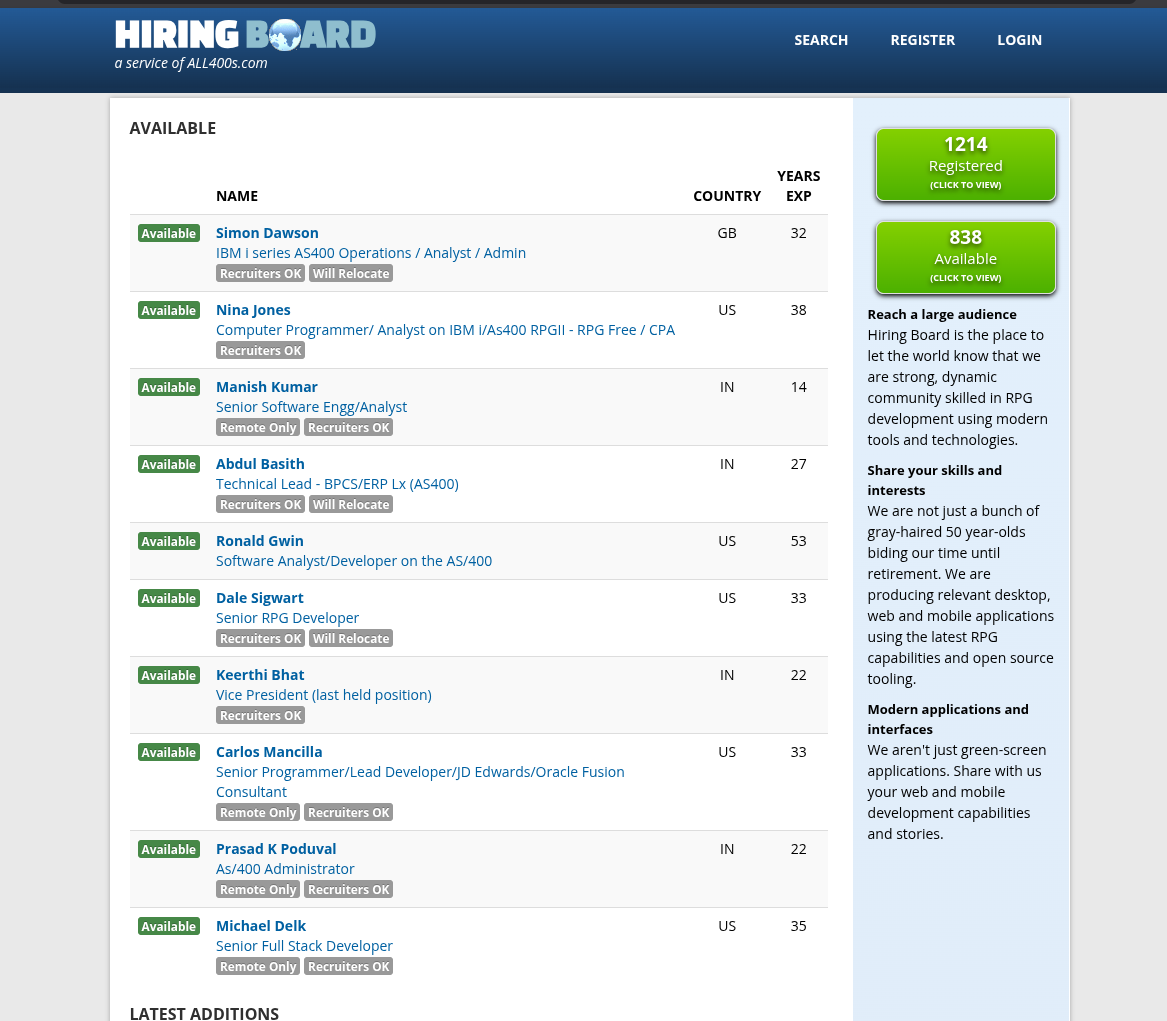Open Dale Sigwart's profile

(x=260, y=598)
